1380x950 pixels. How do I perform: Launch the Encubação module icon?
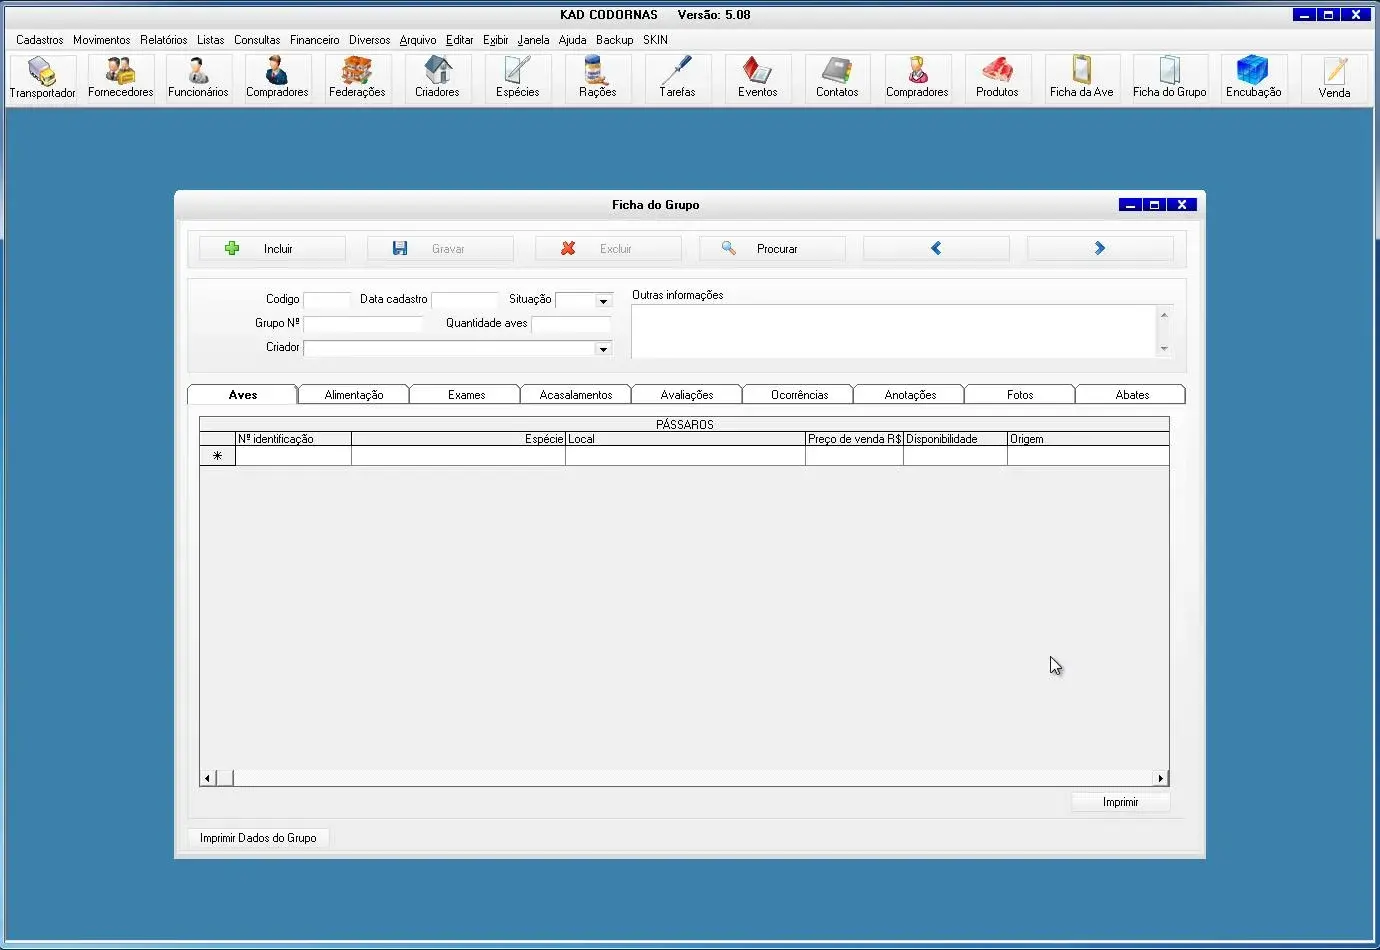tap(1253, 78)
